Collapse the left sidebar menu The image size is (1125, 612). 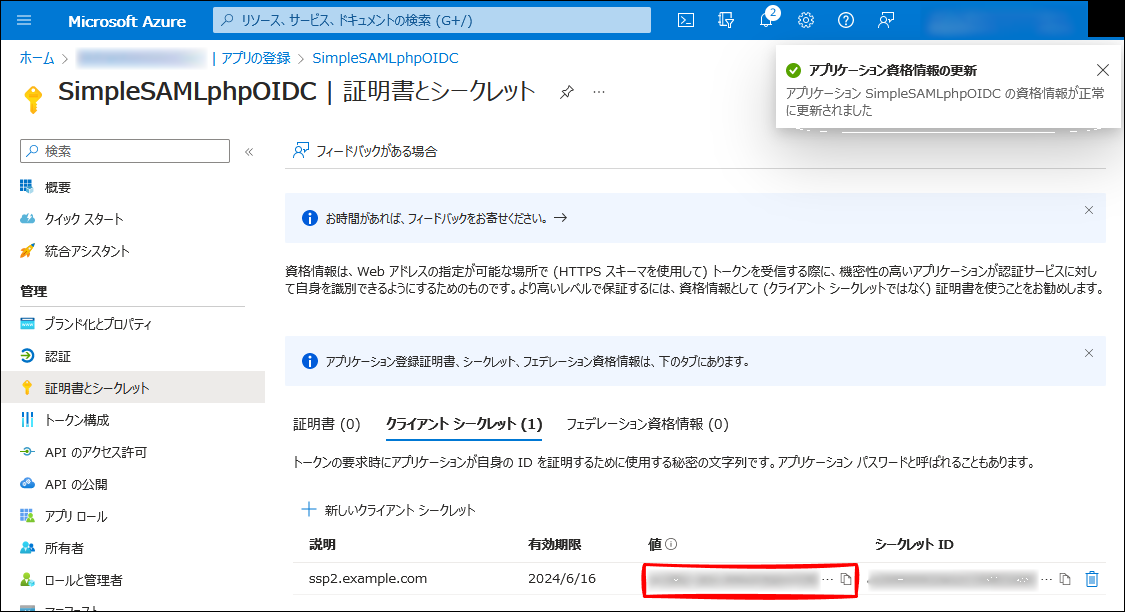249,151
